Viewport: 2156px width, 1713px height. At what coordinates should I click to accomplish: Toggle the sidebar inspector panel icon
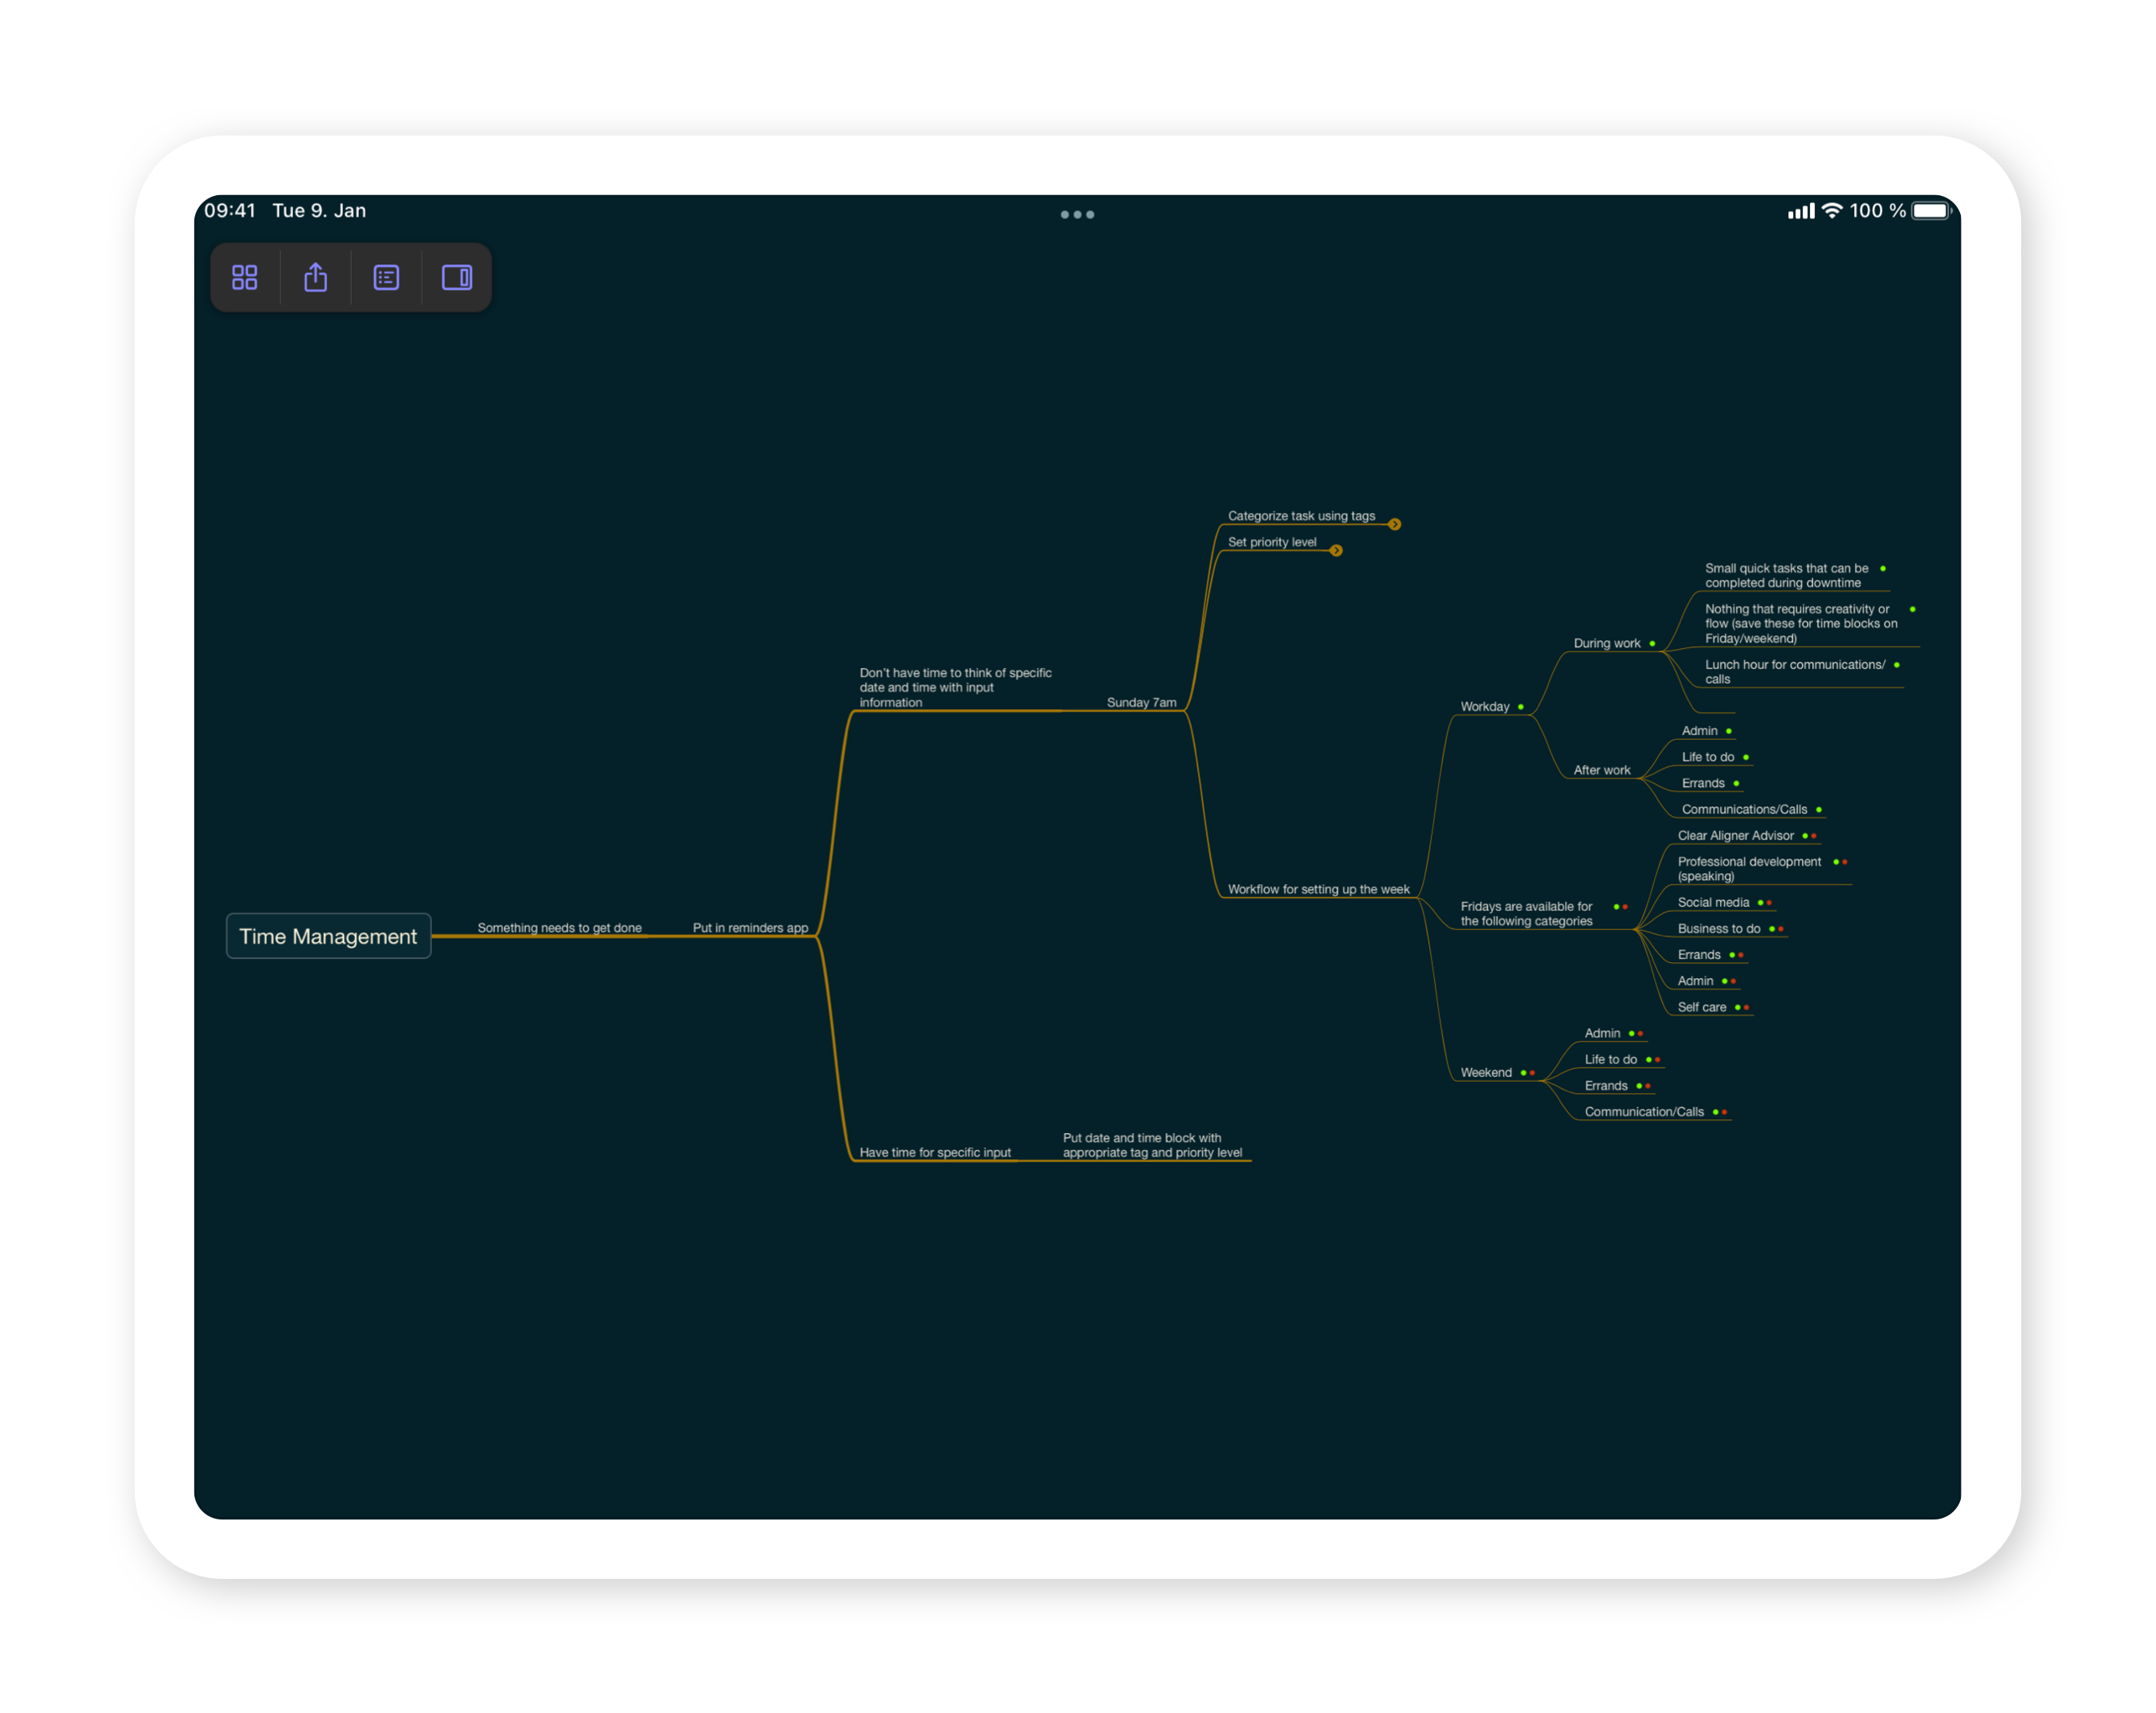(457, 277)
